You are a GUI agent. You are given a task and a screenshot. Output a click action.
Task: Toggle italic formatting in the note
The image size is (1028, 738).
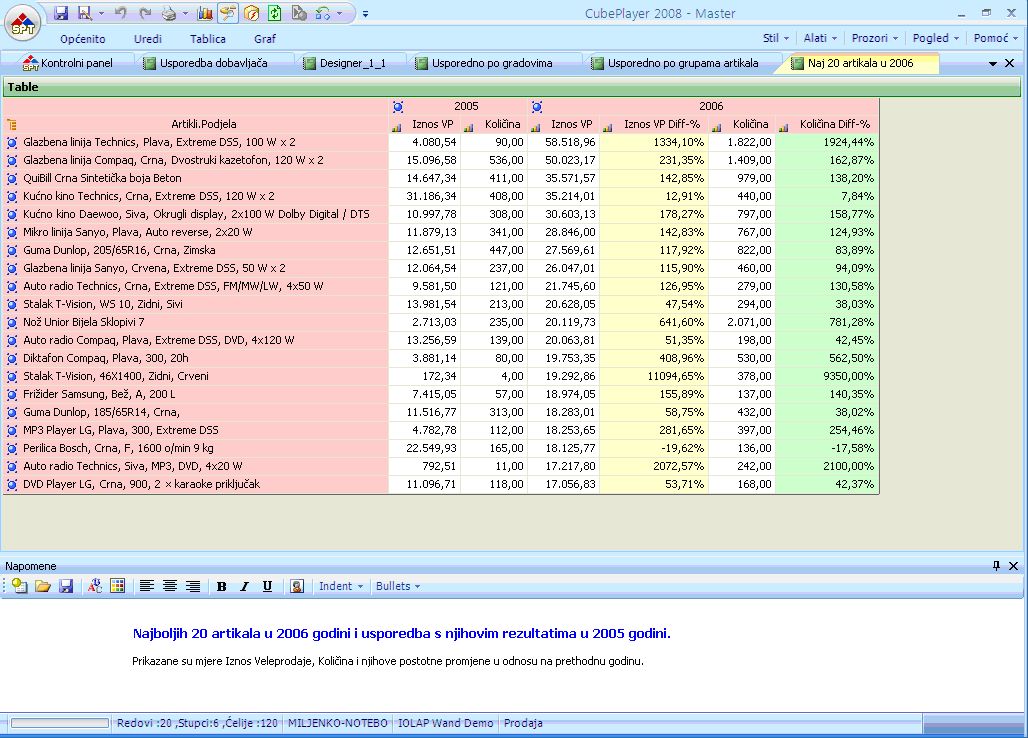pos(245,587)
